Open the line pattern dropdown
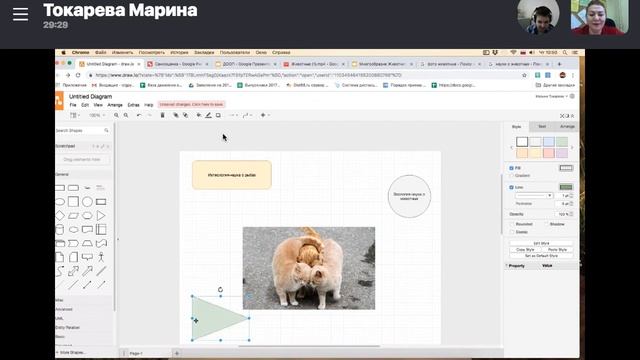Image resolution: width=640 pixels, height=360 pixels. tap(534, 196)
